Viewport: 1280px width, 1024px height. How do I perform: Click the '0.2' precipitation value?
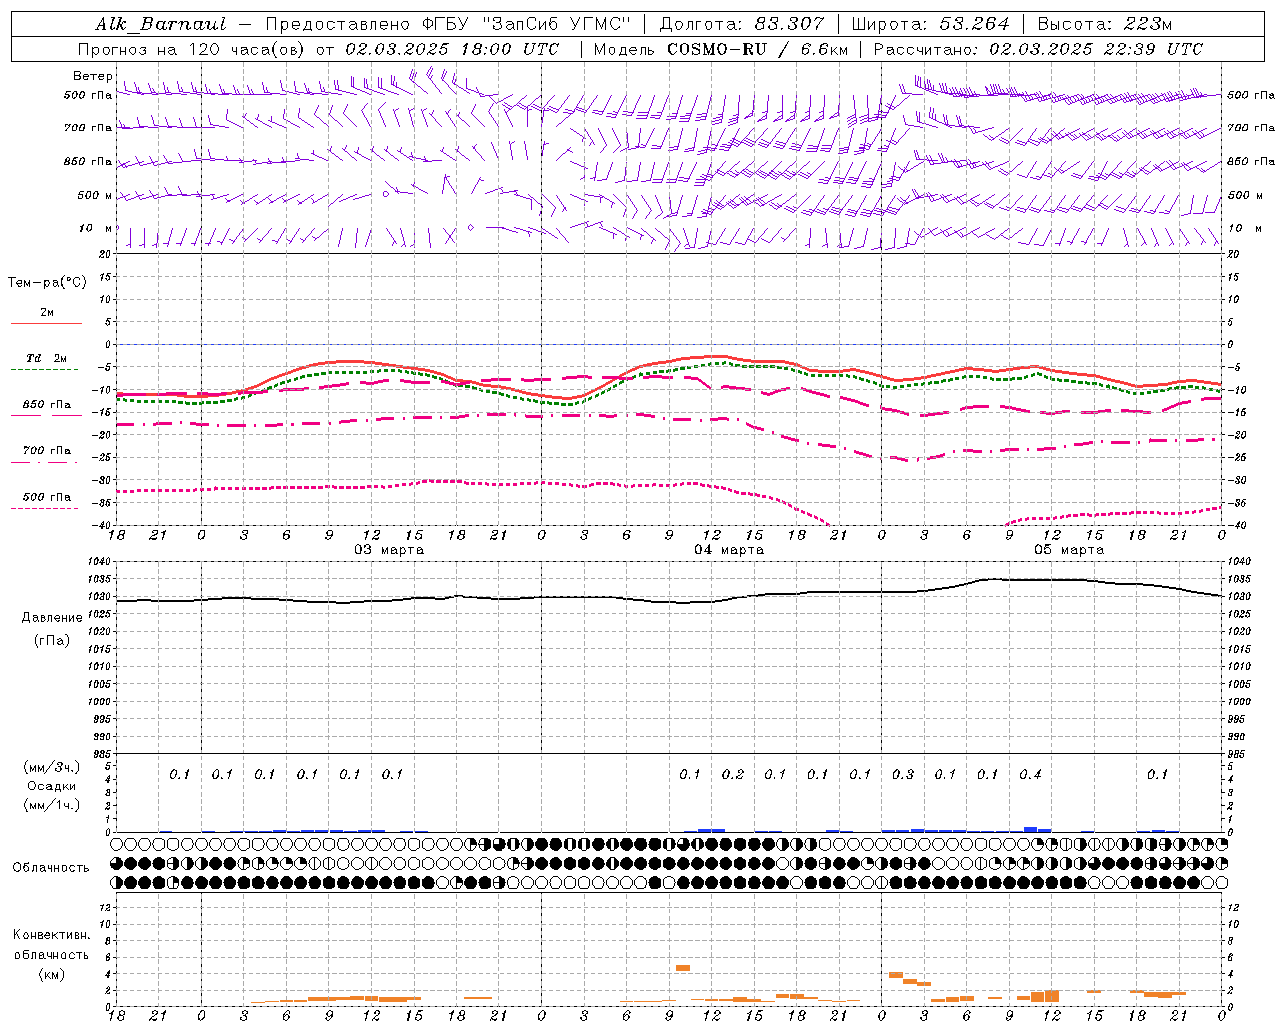(733, 775)
